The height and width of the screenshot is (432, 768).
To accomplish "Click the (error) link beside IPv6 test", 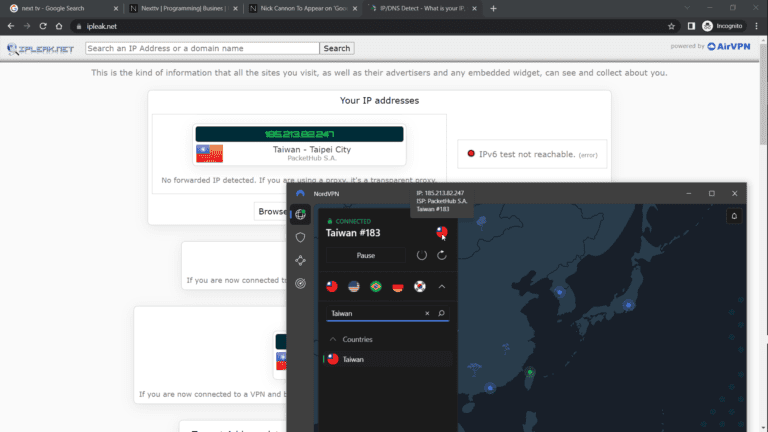I will pos(588,155).
